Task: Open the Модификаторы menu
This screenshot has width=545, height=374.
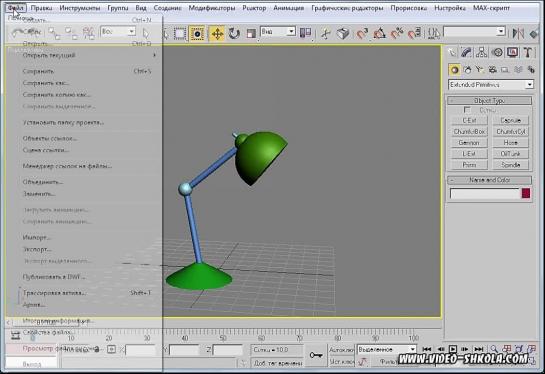Action: 212,8
